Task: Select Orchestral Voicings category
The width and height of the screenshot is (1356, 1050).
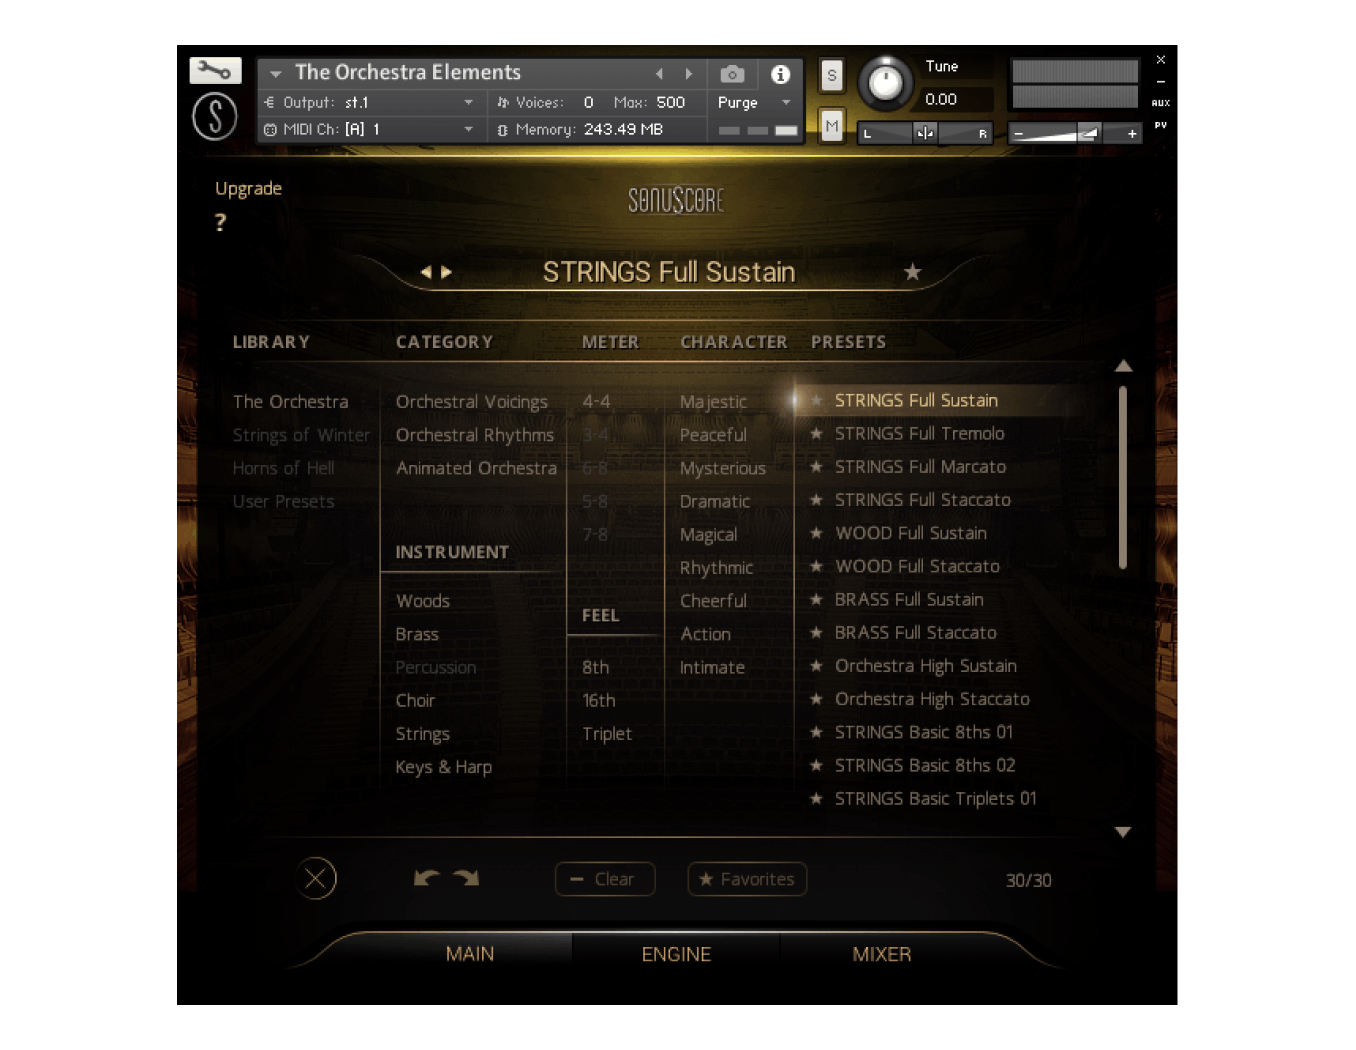Action: [471, 401]
